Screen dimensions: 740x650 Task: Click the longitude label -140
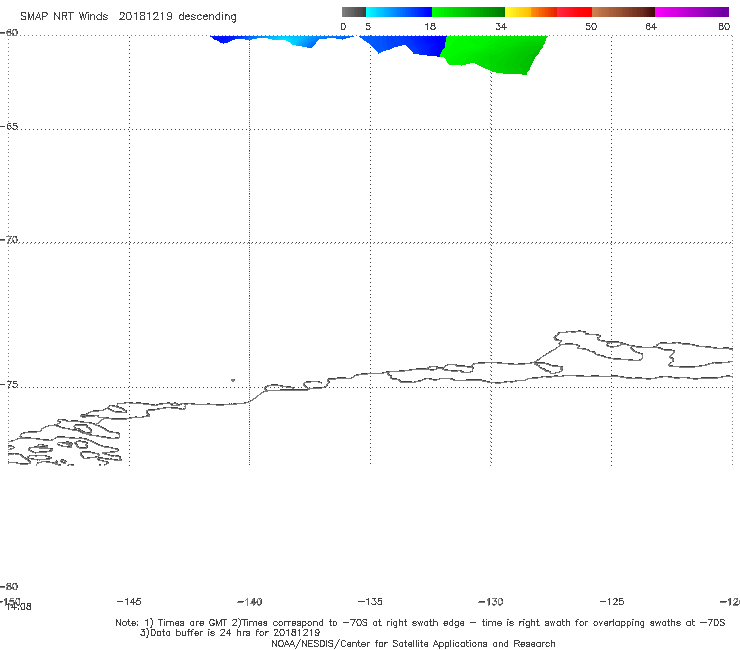coord(249,602)
